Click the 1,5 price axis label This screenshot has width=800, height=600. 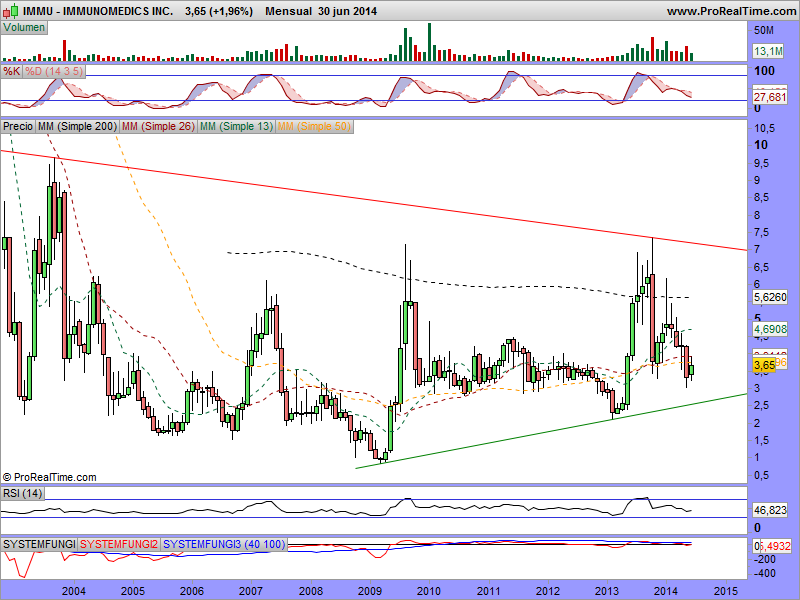(x=762, y=440)
